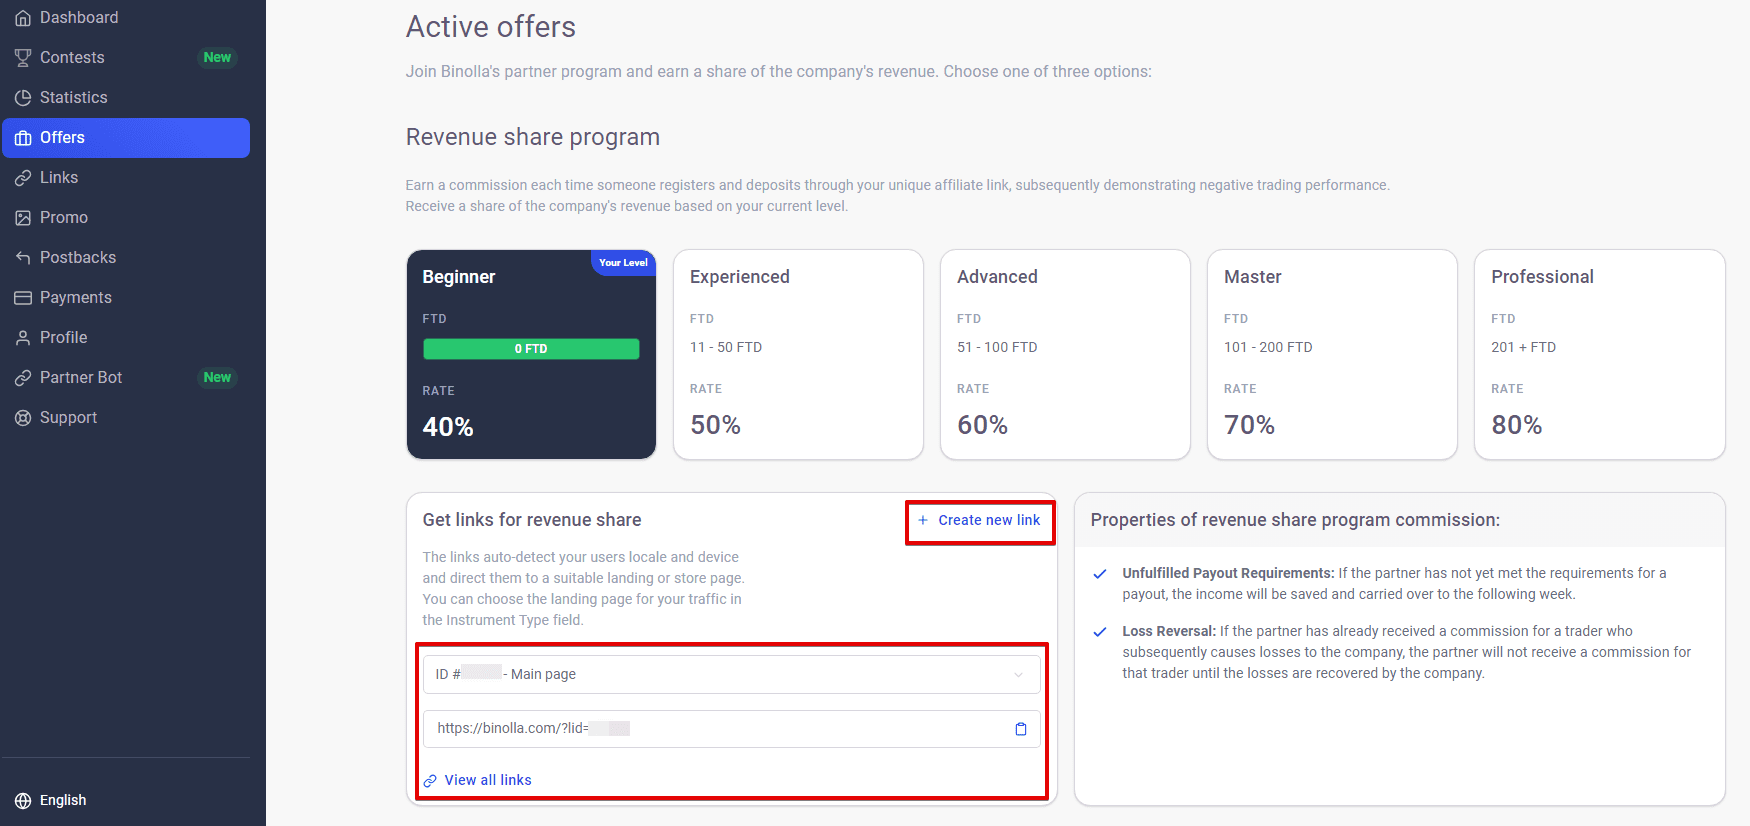Click the dropdown chevron in link selector
Screen dimensions: 1750x826
click(x=1018, y=675)
